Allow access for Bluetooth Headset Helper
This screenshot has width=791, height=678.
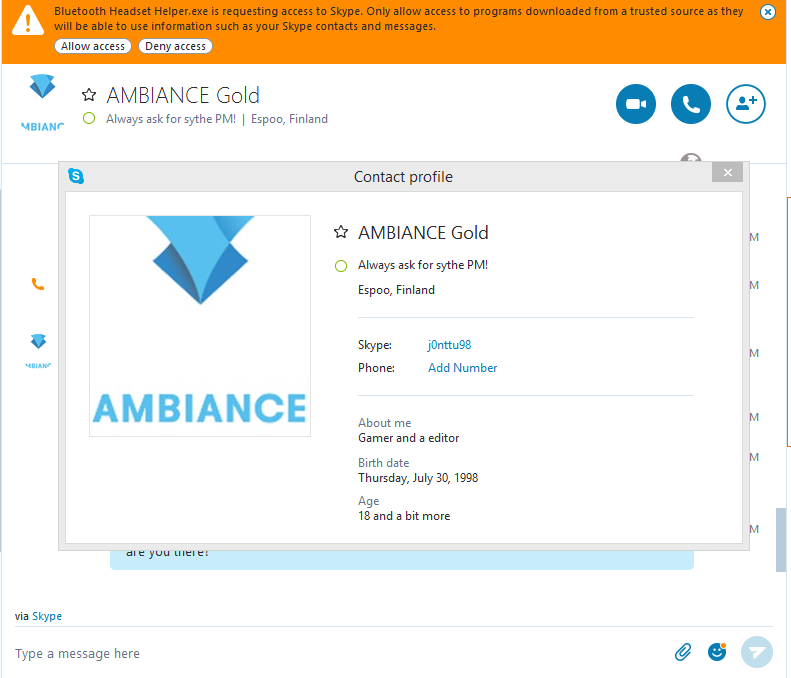(x=93, y=46)
